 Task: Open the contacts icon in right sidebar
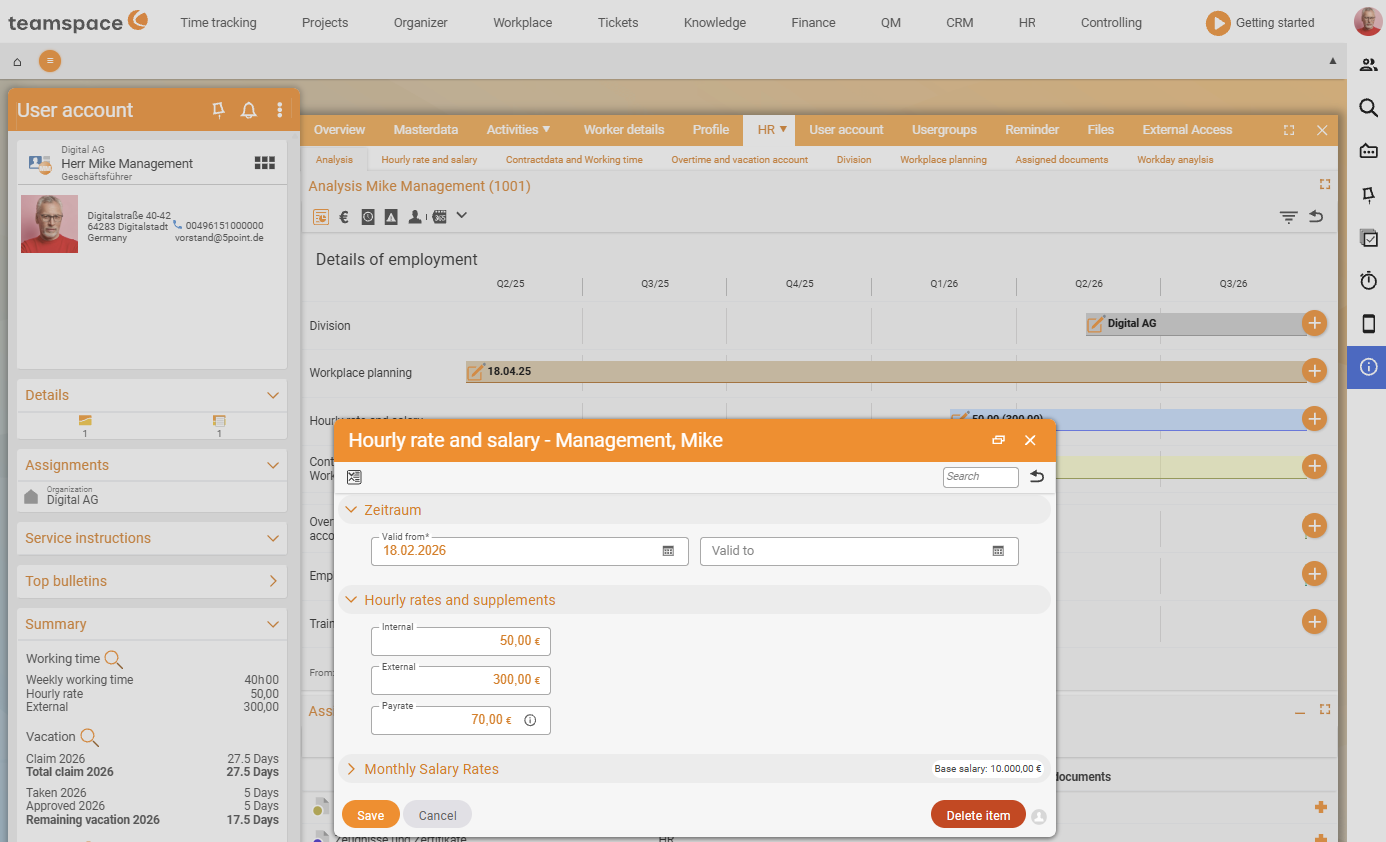coord(1368,65)
